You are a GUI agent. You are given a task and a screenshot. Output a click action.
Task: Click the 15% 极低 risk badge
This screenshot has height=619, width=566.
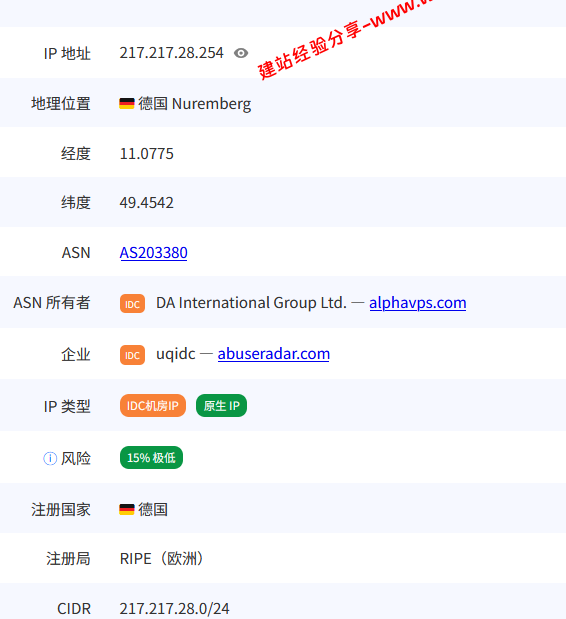pyautogui.click(x=151, y=458)
